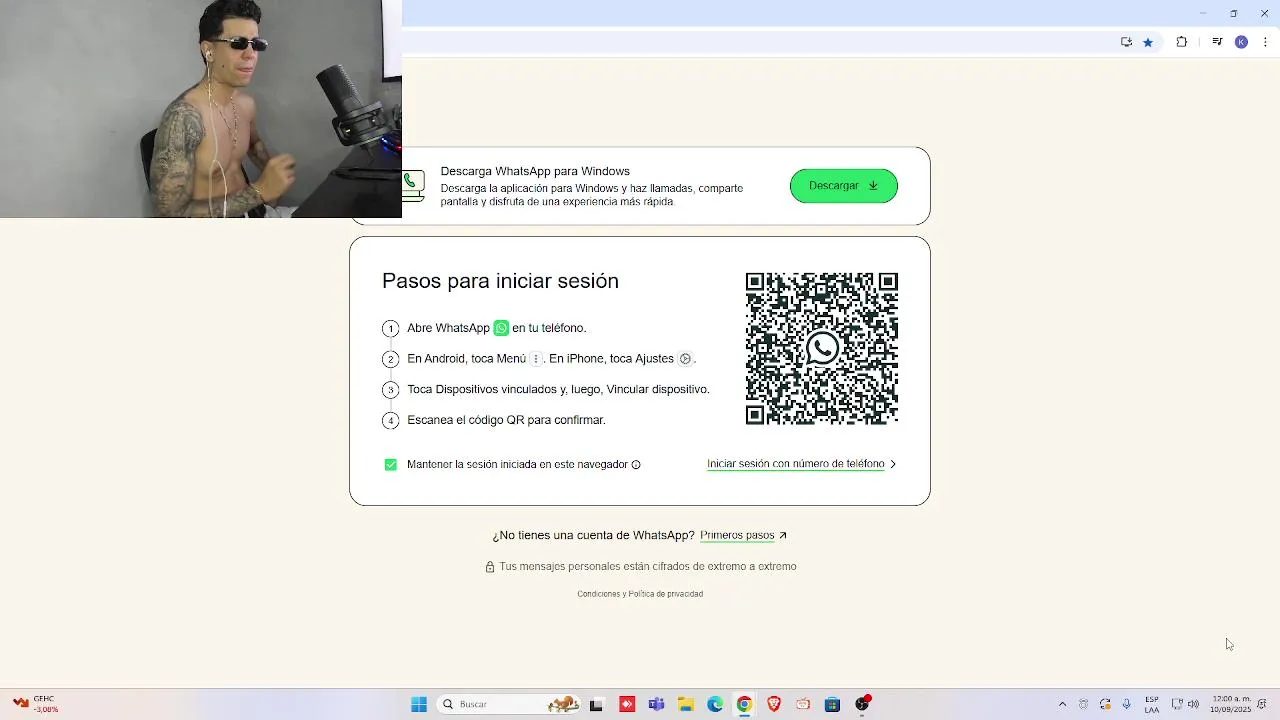Viewport: 1280px width, 720px height.
Task: Open the notifications bell icon in the taskbar
Action: click(x=1262, y=704)
